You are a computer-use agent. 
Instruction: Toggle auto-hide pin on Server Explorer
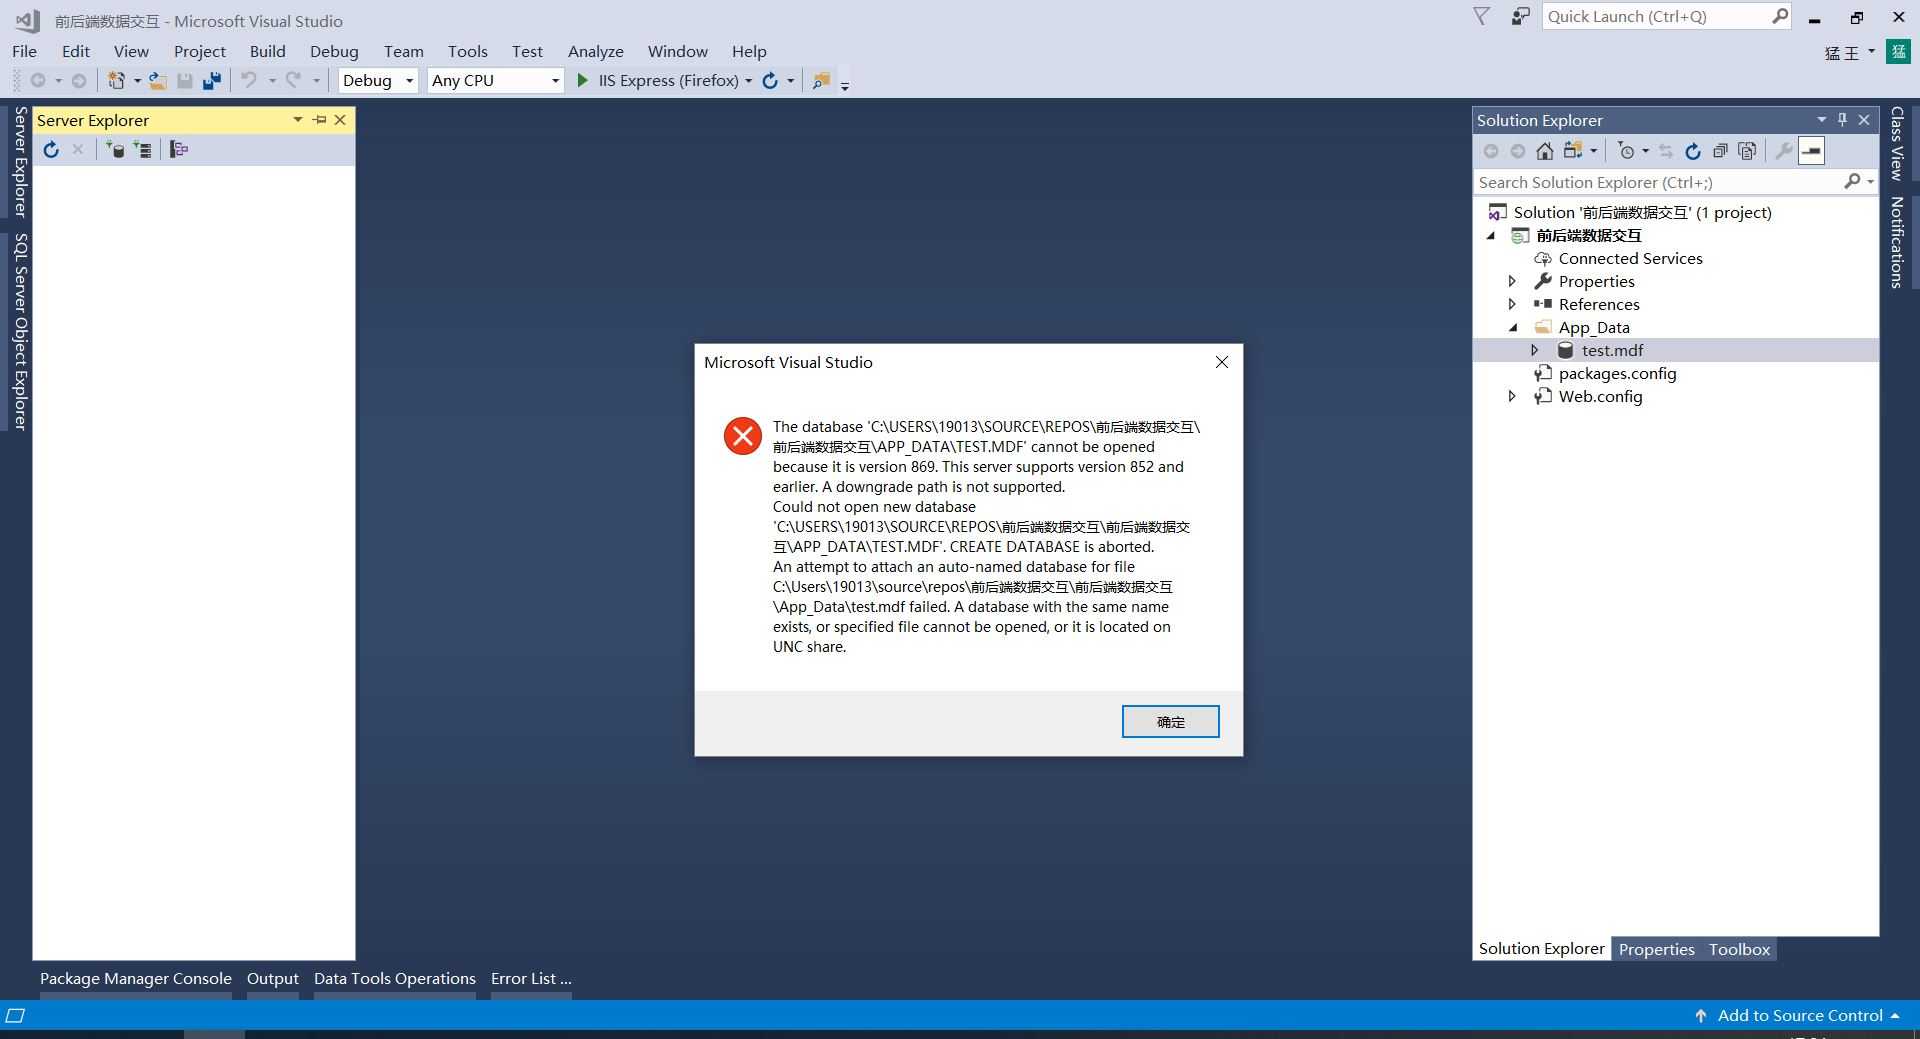[x=320, y=120]
